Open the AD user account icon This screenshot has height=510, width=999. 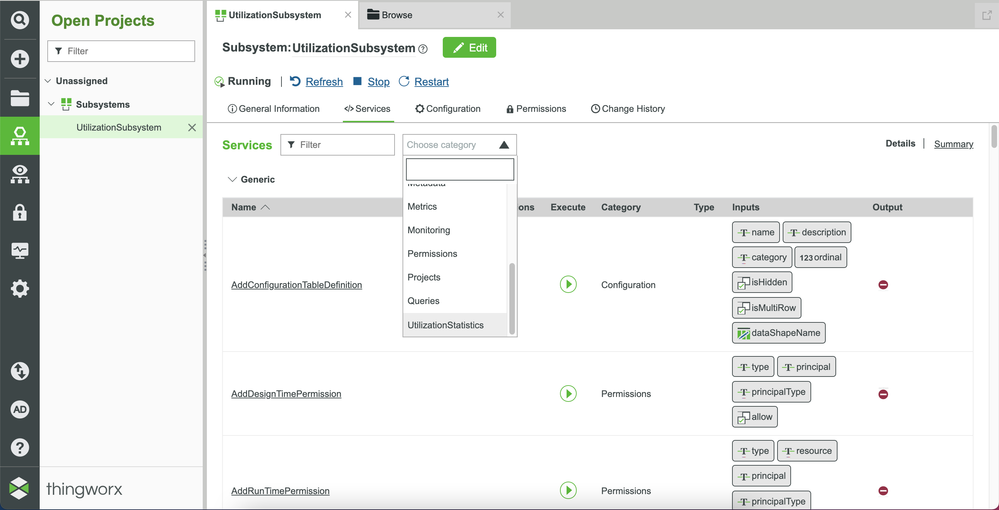tap(20, 409)
